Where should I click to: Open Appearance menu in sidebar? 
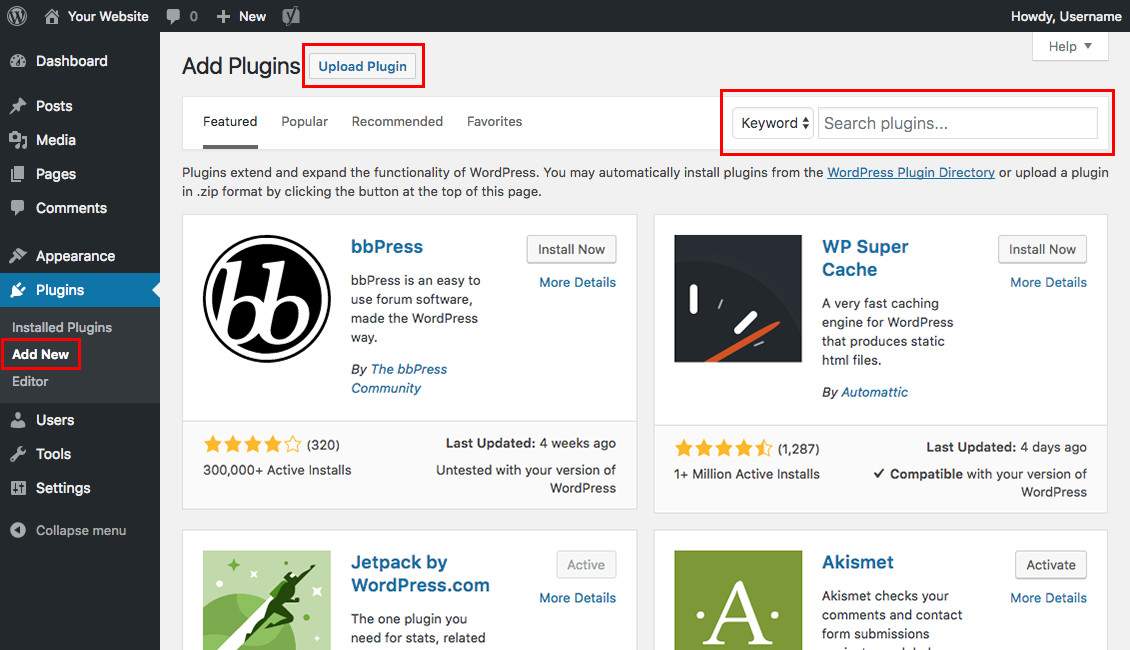tap(75, 256)
